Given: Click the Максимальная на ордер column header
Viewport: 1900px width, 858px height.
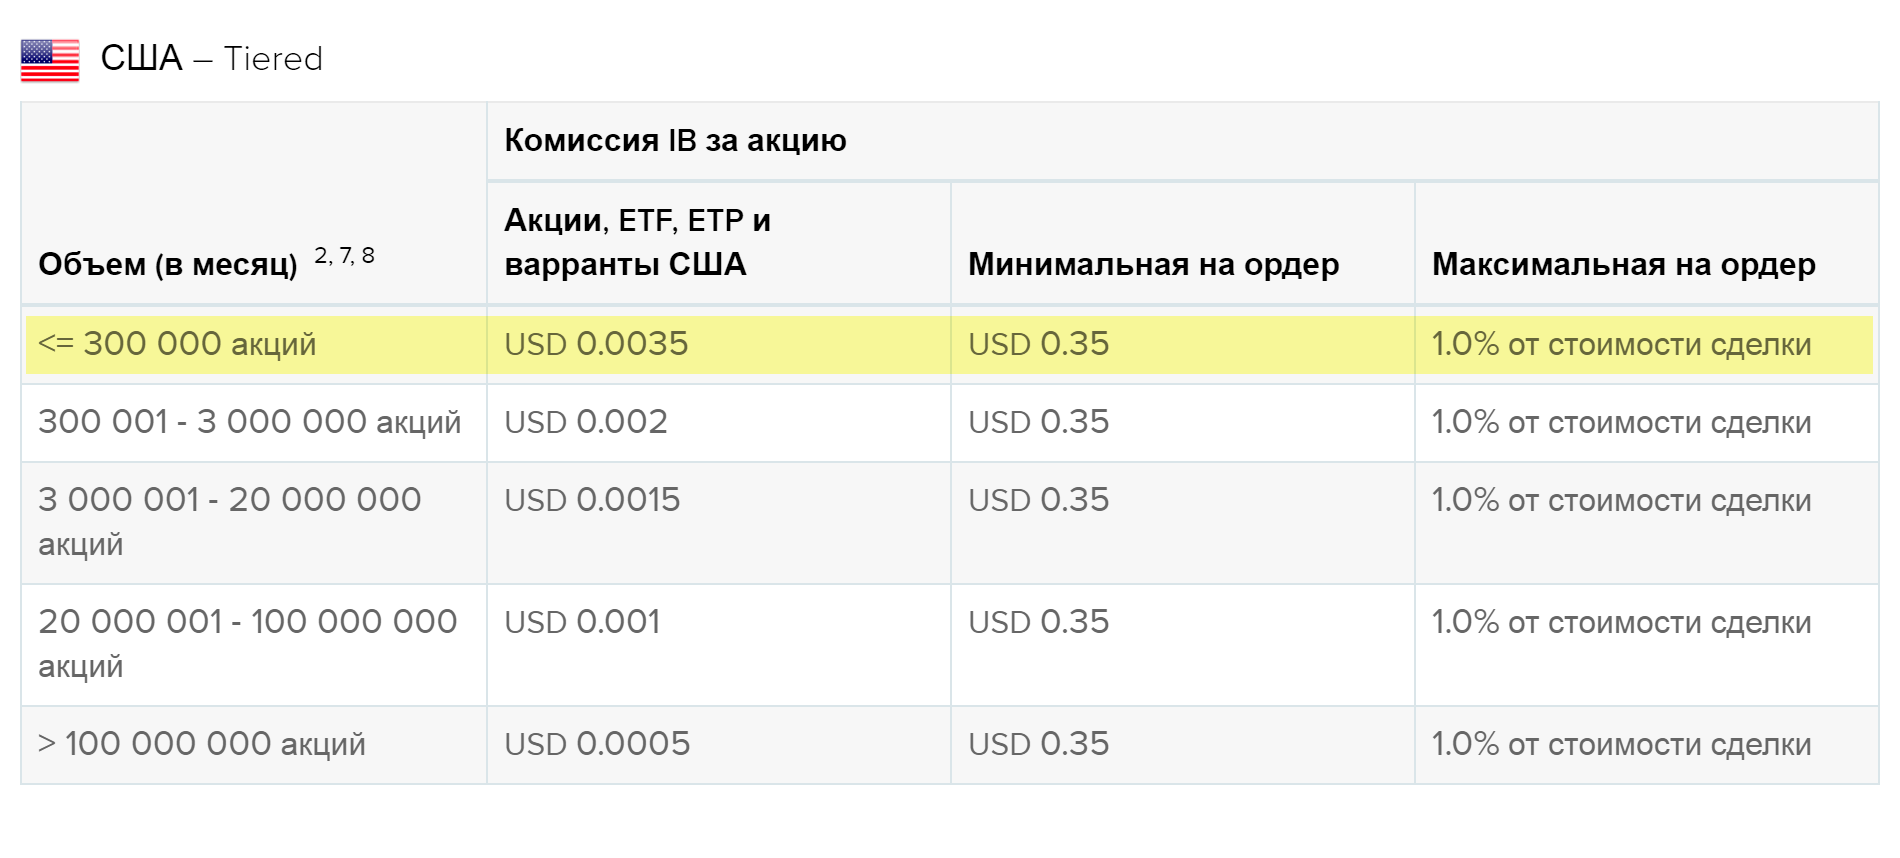Looking at the screenshot, I should [1623, 264].
